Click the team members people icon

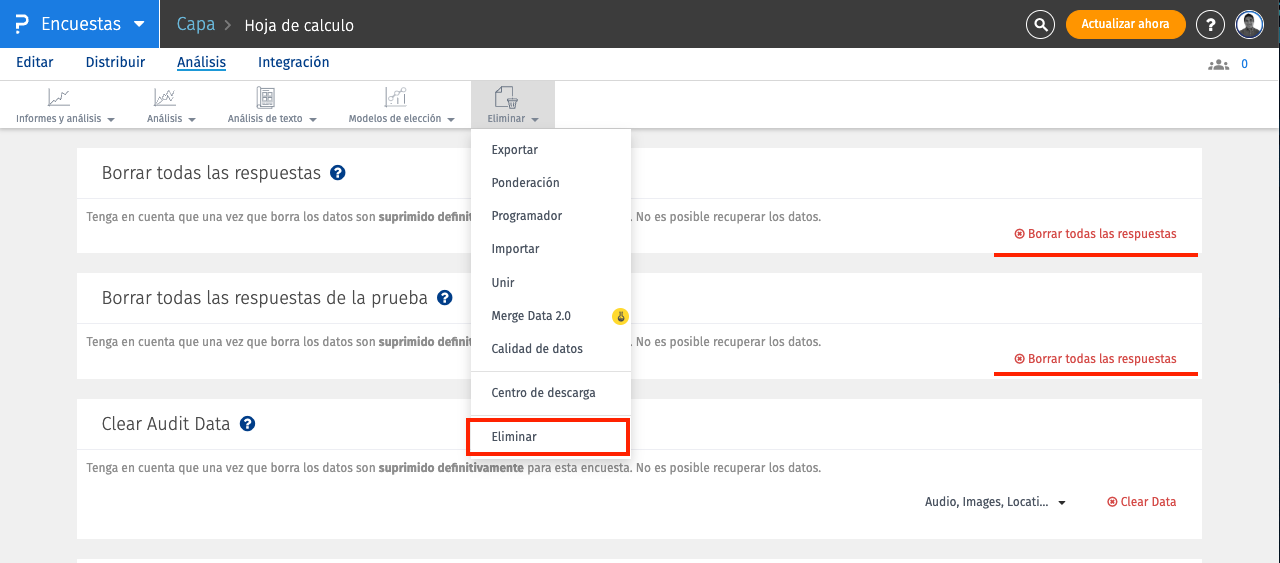tap(1218, 64)
